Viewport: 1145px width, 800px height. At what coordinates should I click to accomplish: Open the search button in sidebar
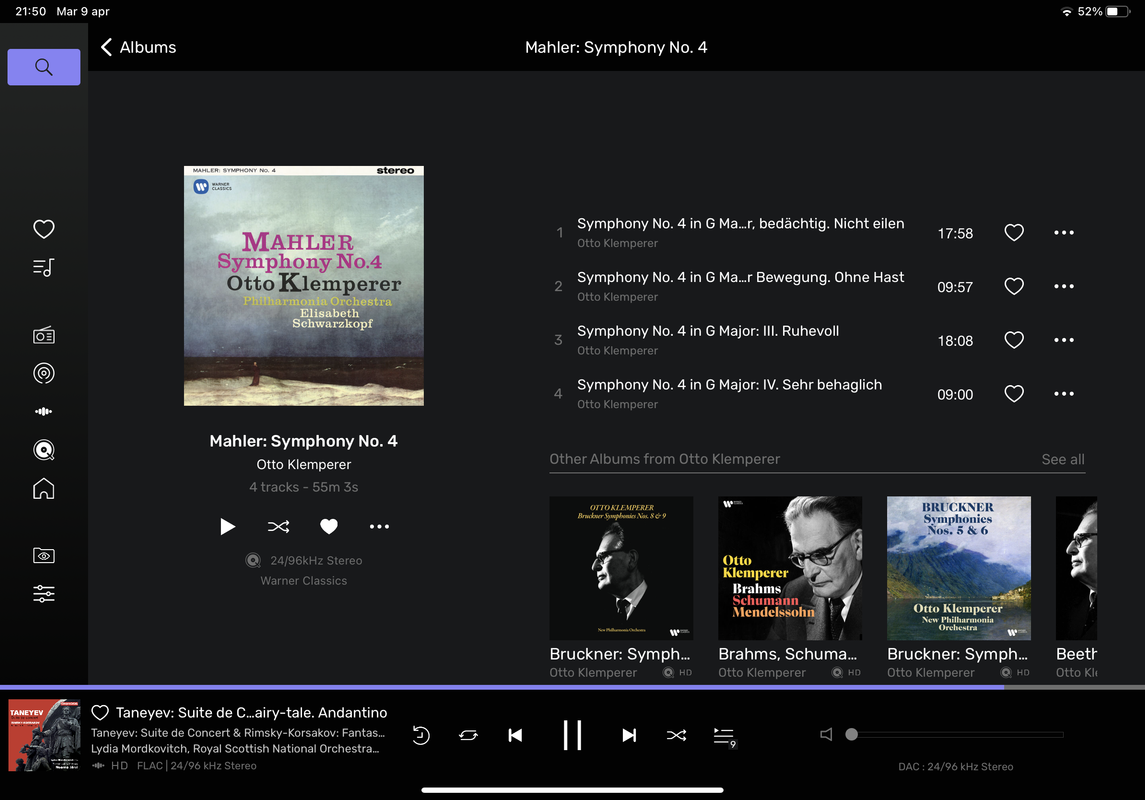44,67
